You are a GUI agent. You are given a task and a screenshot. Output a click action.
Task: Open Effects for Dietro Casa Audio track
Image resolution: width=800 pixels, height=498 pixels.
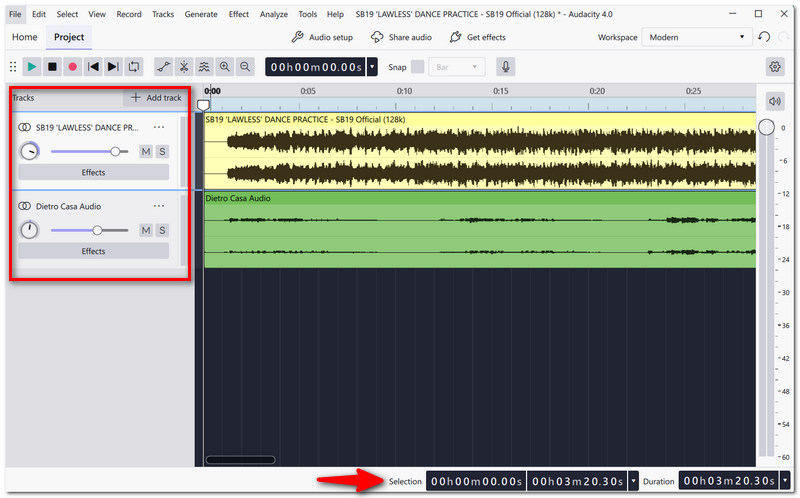[93, 251]
